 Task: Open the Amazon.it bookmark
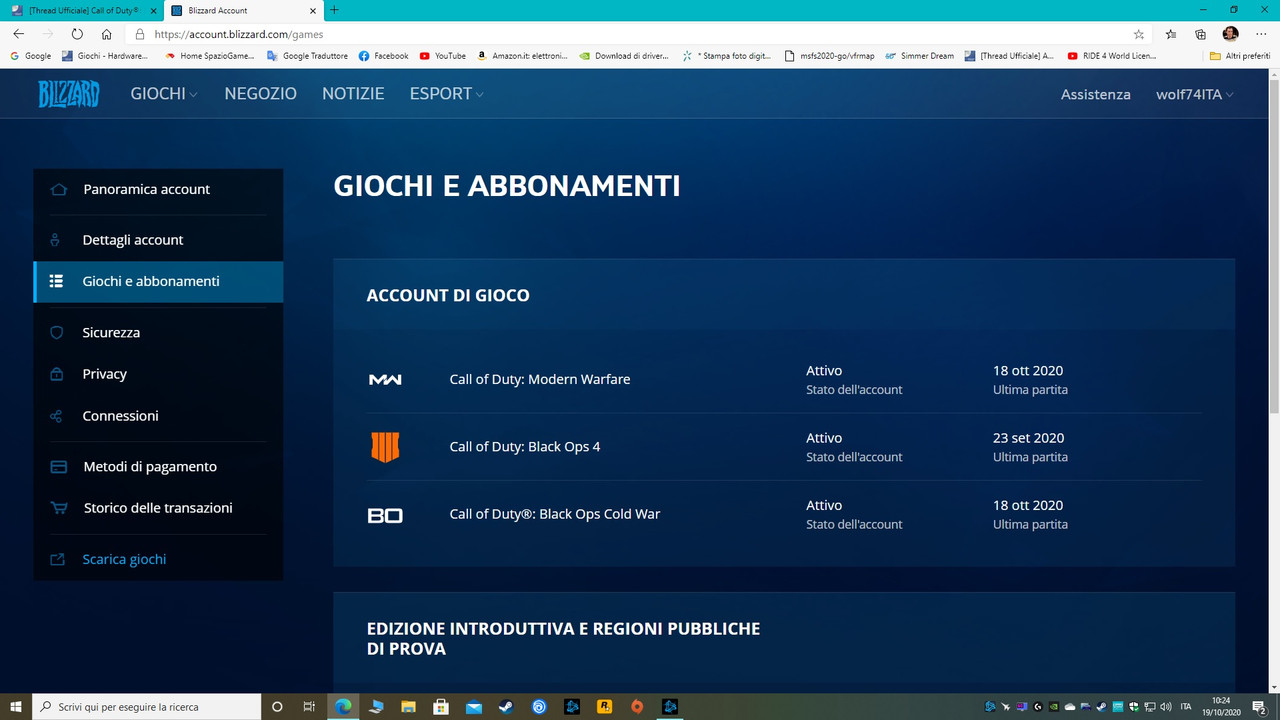(x=522, y=56)
